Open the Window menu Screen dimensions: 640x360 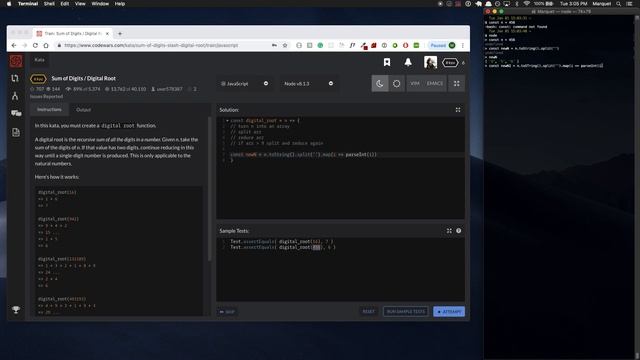coord(100,4)
